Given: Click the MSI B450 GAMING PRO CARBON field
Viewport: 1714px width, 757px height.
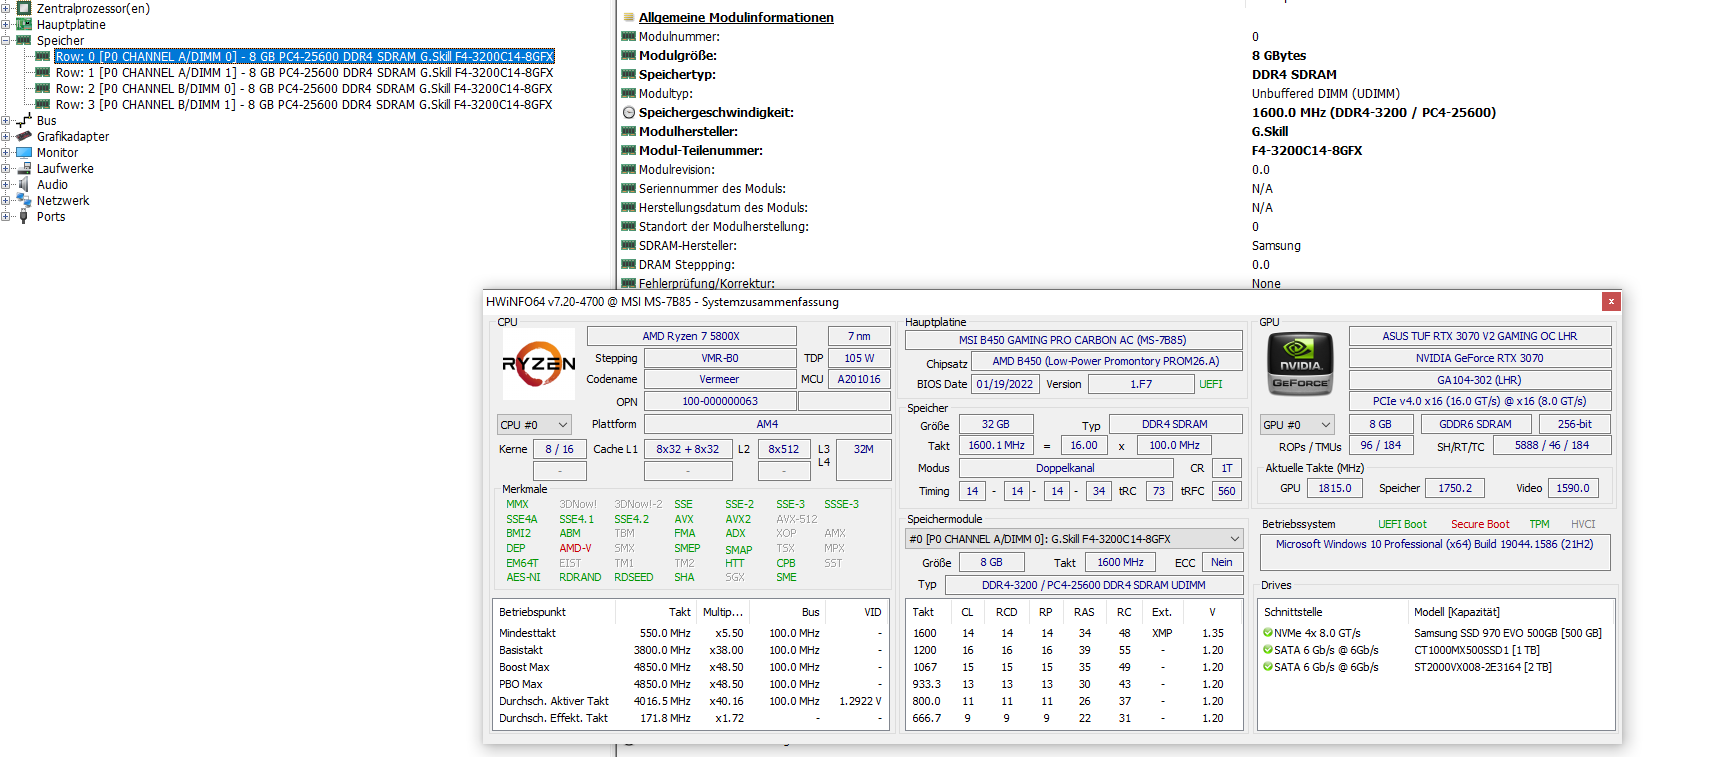Looking at the screenshot, I should tap(1073, 340).
